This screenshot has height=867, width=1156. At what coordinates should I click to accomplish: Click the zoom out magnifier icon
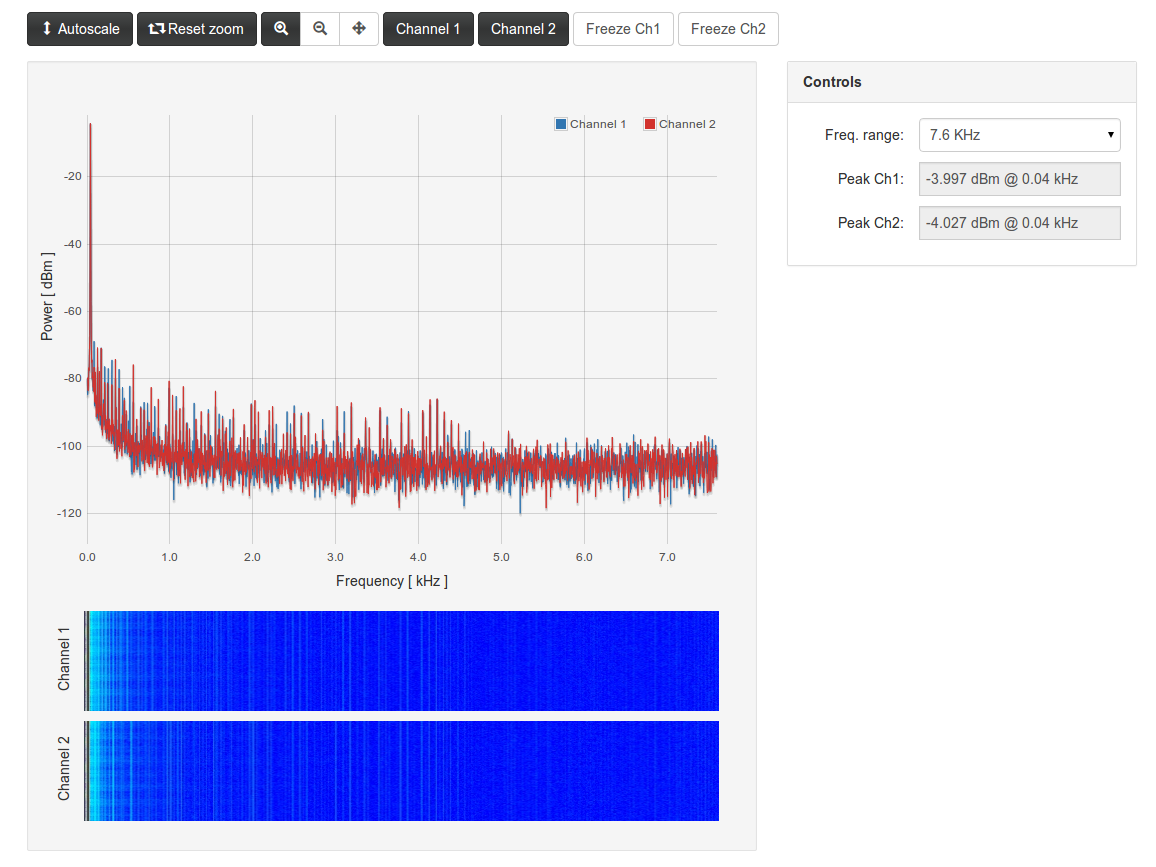coord(320,29)
